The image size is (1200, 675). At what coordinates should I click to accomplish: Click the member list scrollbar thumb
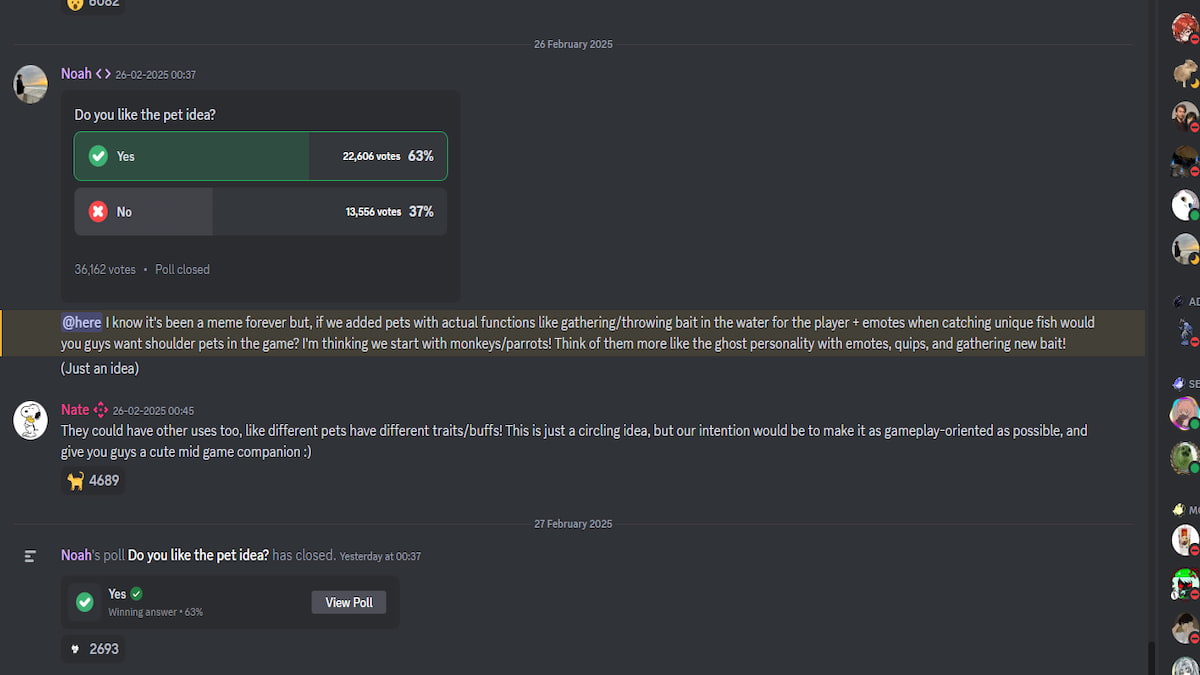1152,658
